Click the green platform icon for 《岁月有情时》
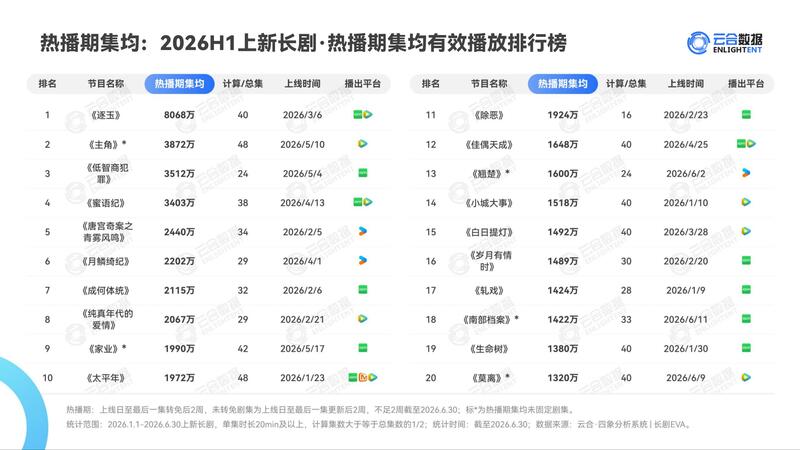 point(746,260)
